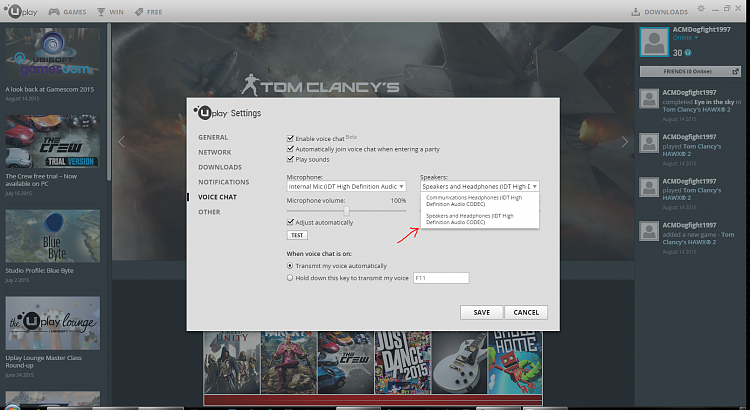Select Notifications settings tab

click(223, 182)
